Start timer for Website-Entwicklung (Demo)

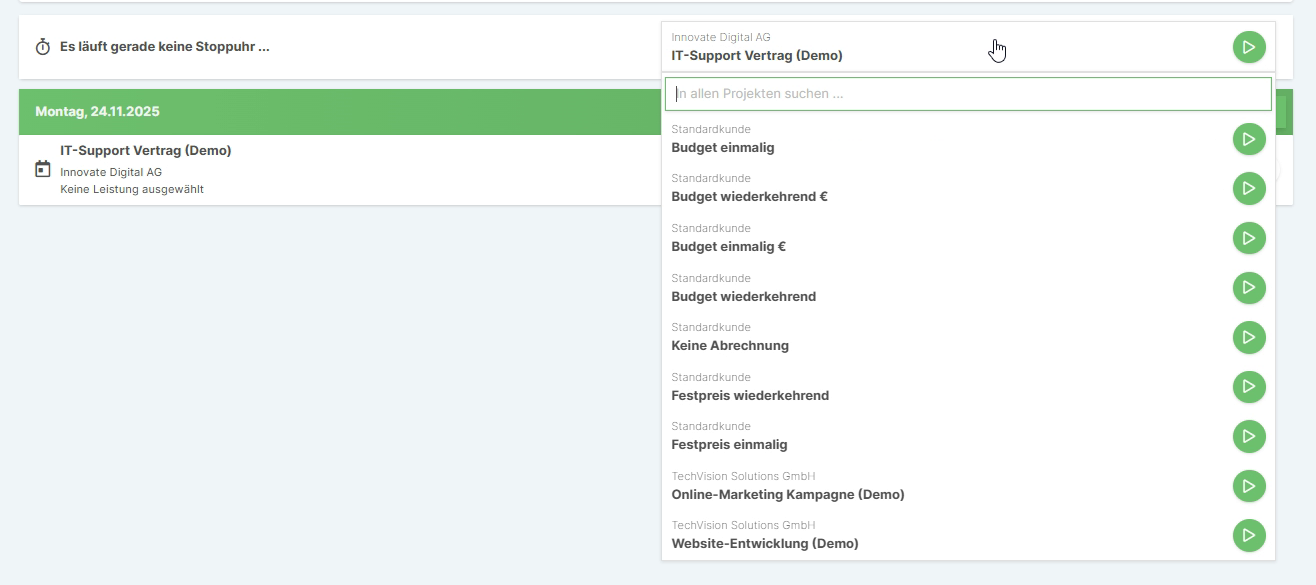coord(1249,535)
